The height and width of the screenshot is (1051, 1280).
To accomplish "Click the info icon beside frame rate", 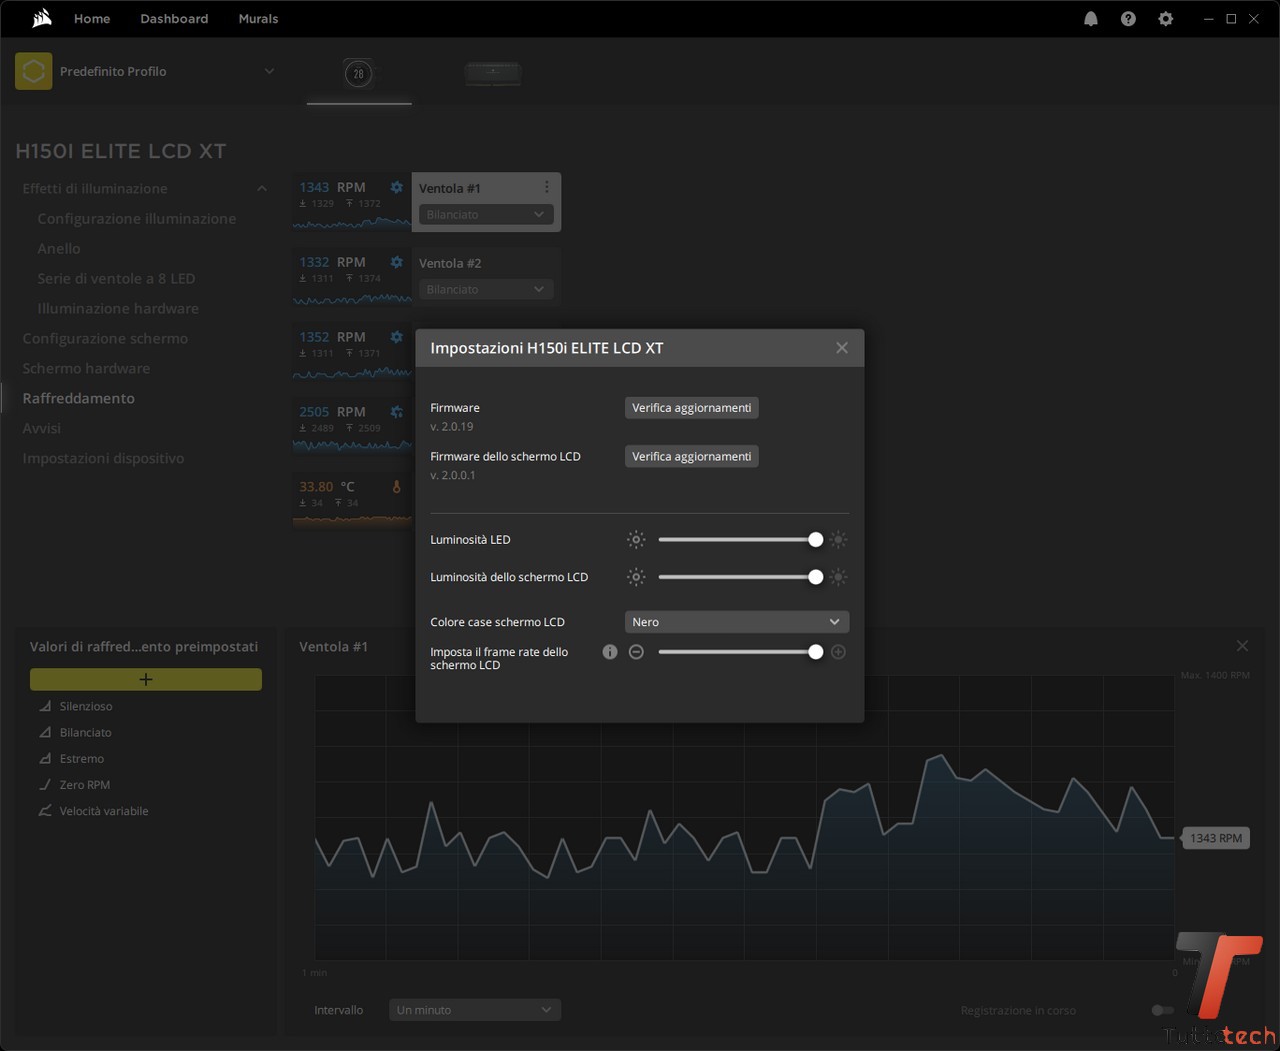I will 610,652.
